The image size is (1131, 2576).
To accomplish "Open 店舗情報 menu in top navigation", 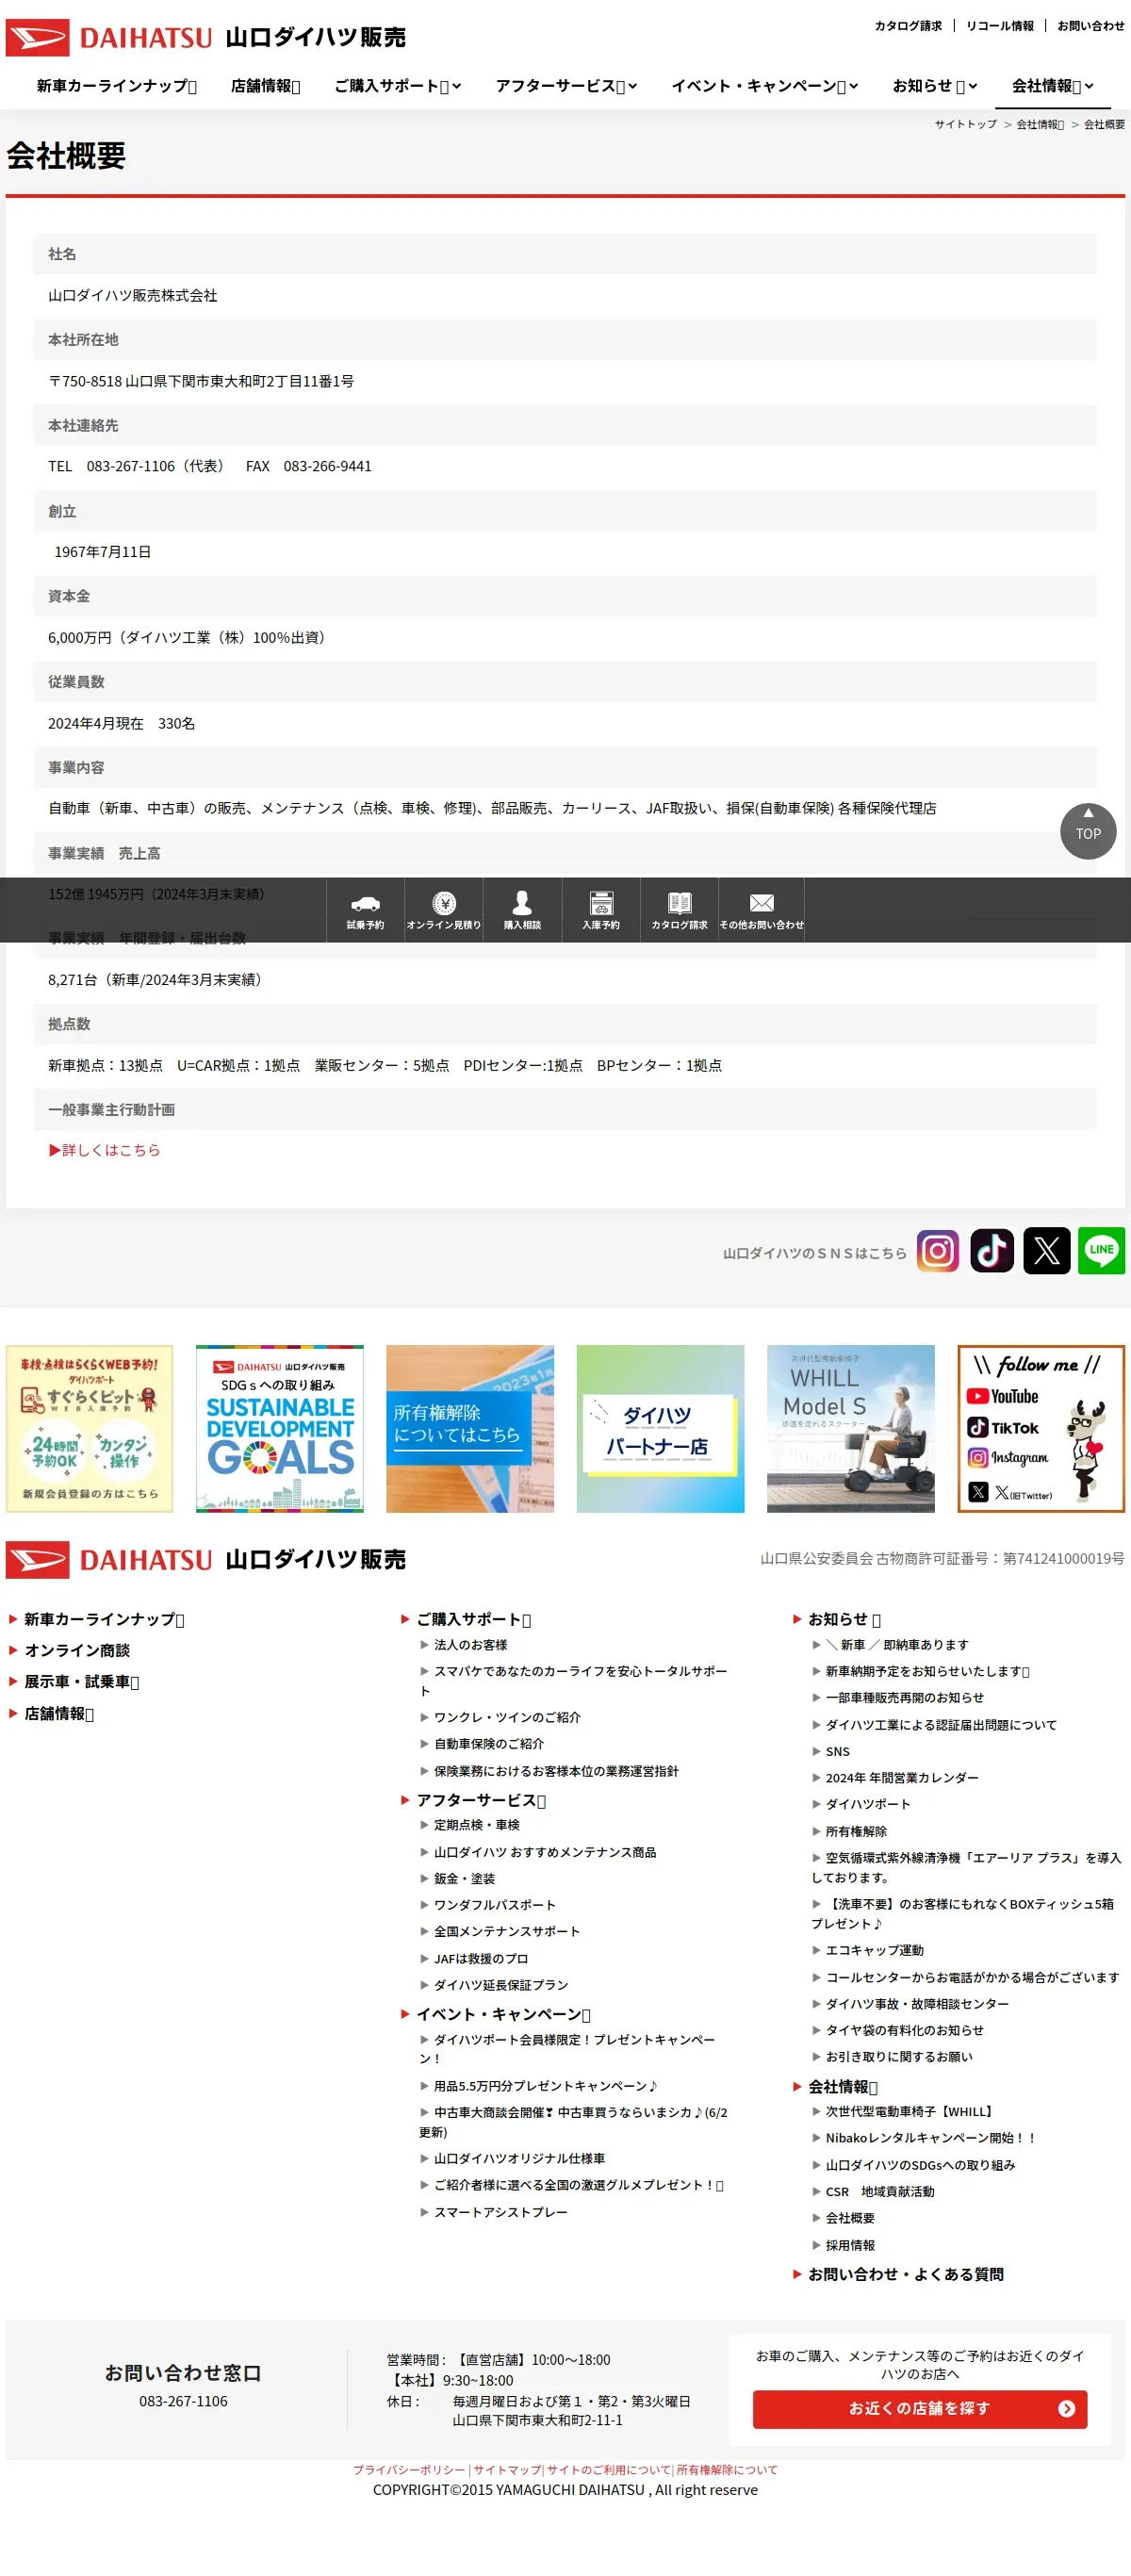I will [265, 86].
